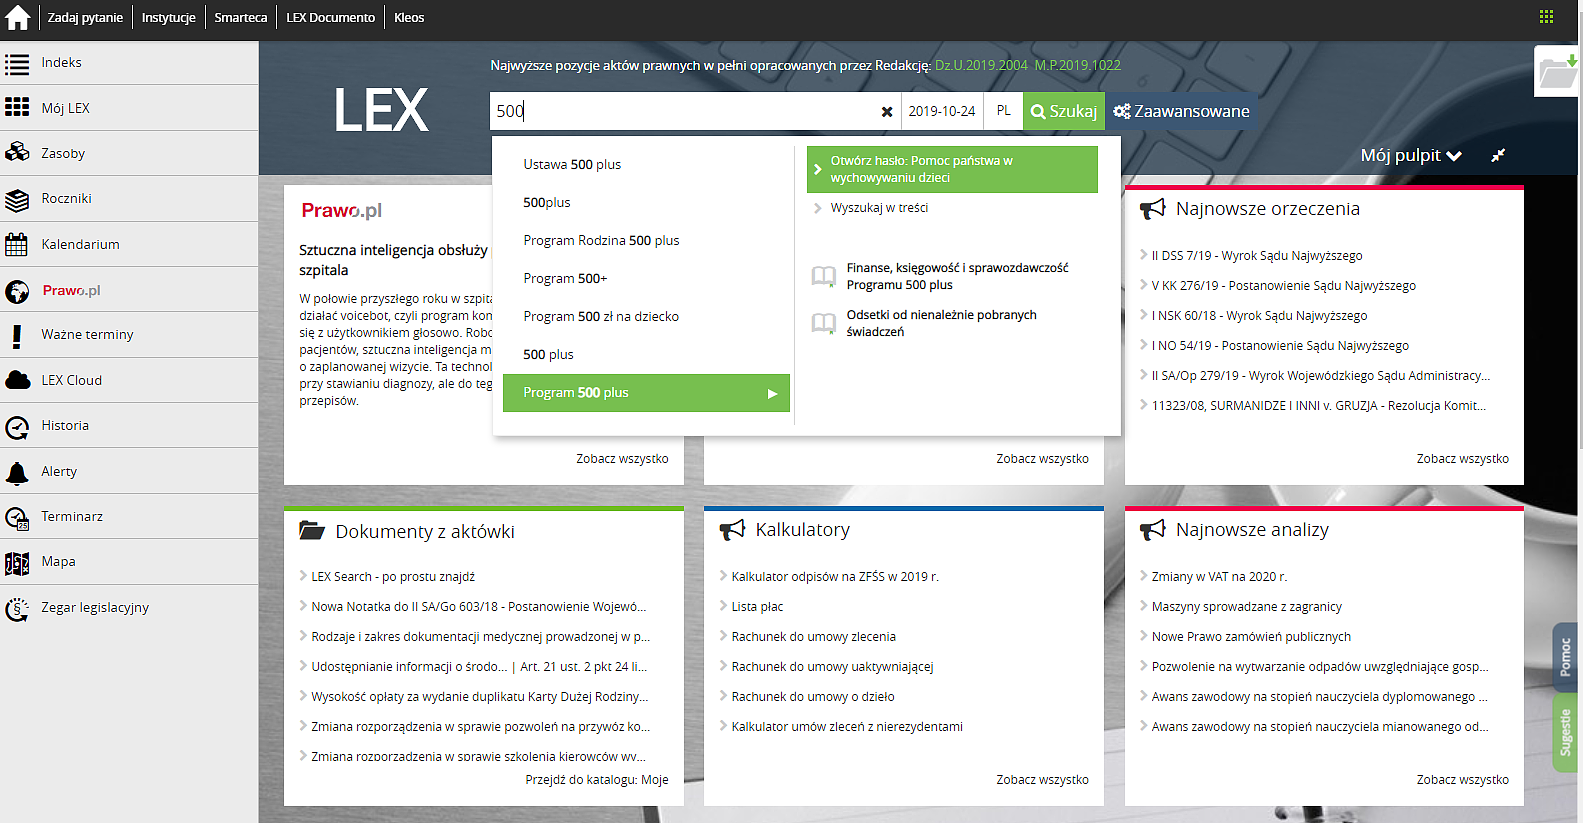Image resolution: width=1583 pixels, height=823 pixels.
Task: Go to the home icon in top bar
Action: (x=18, y=17)
